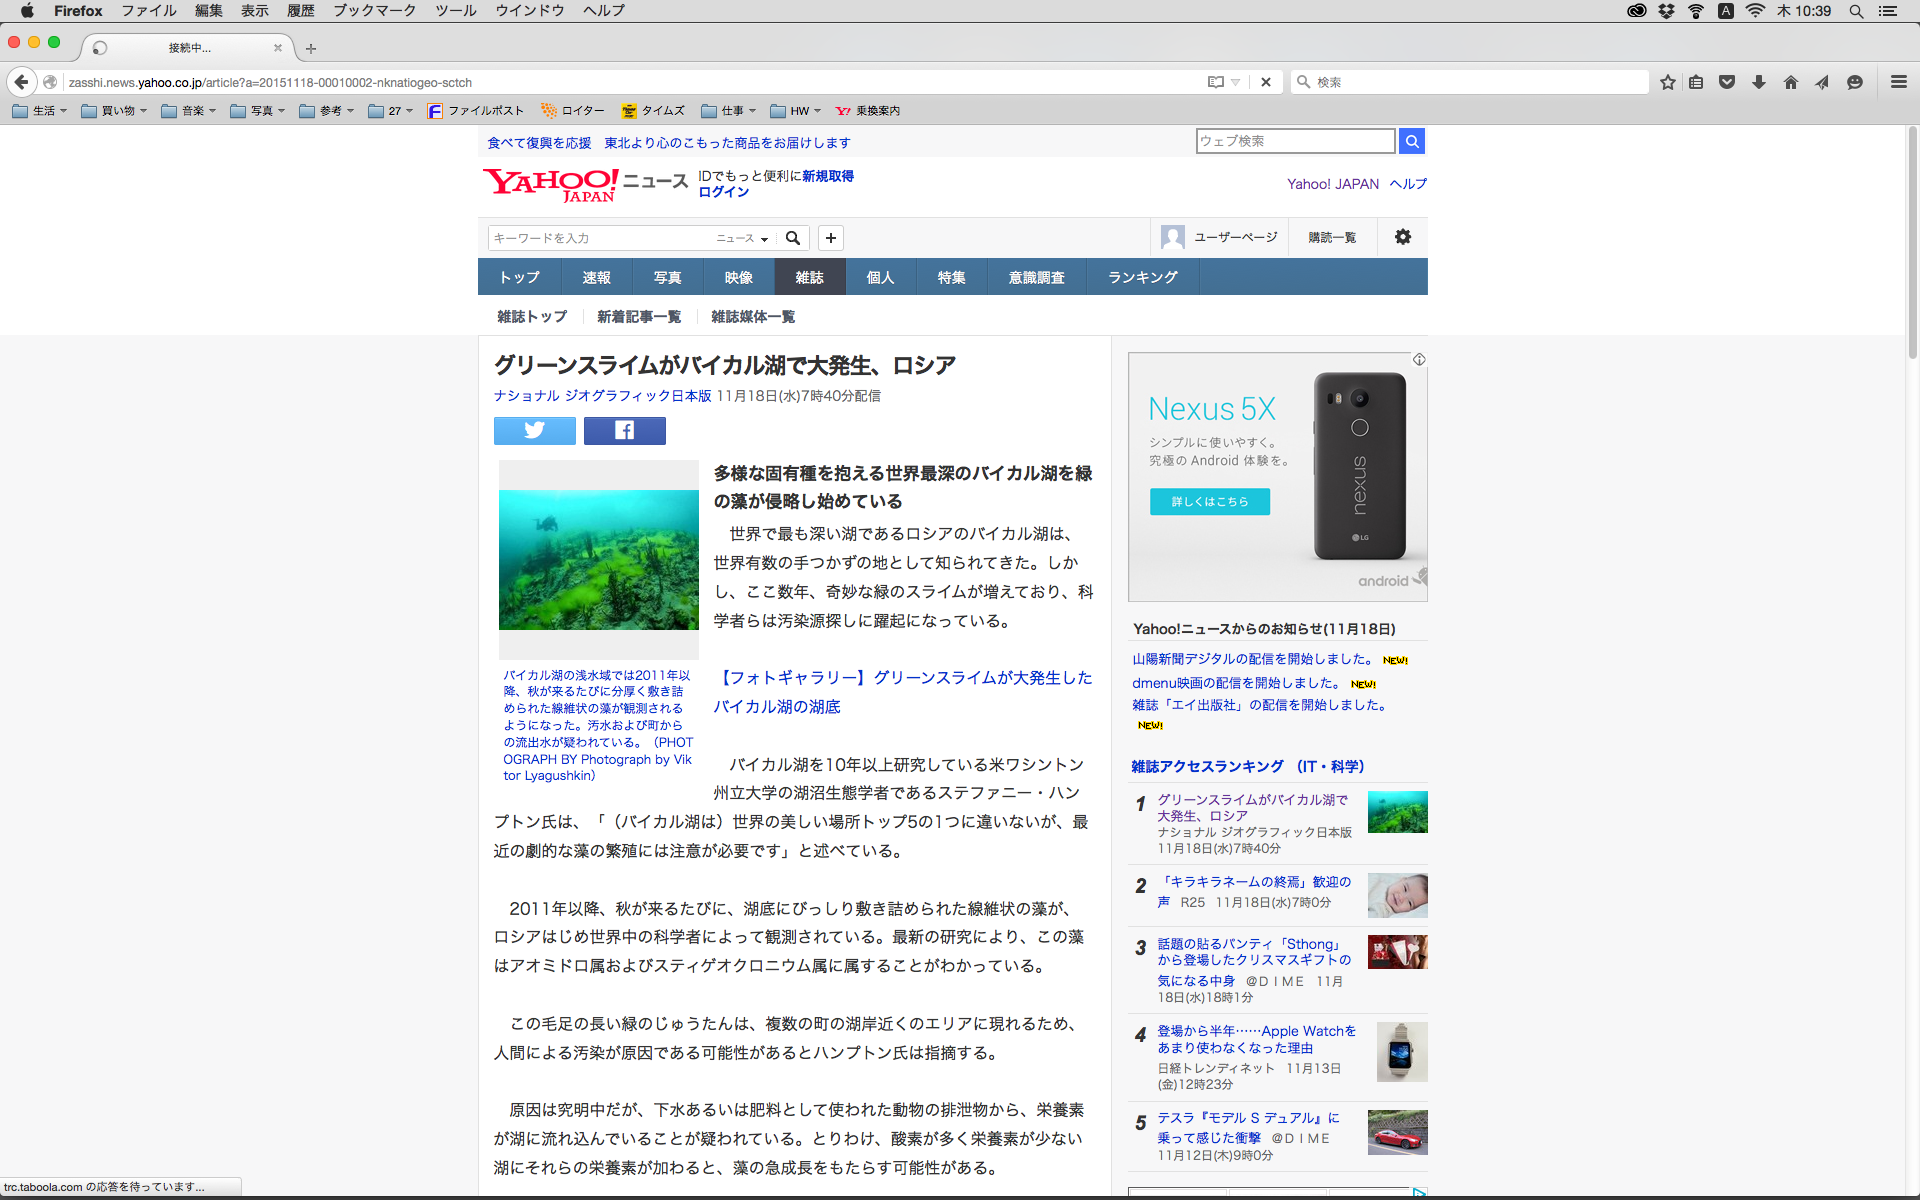Bookmark this page with the star icon
Image resolution: width=1920 pixels, height=1200 pixels.
1667,82
